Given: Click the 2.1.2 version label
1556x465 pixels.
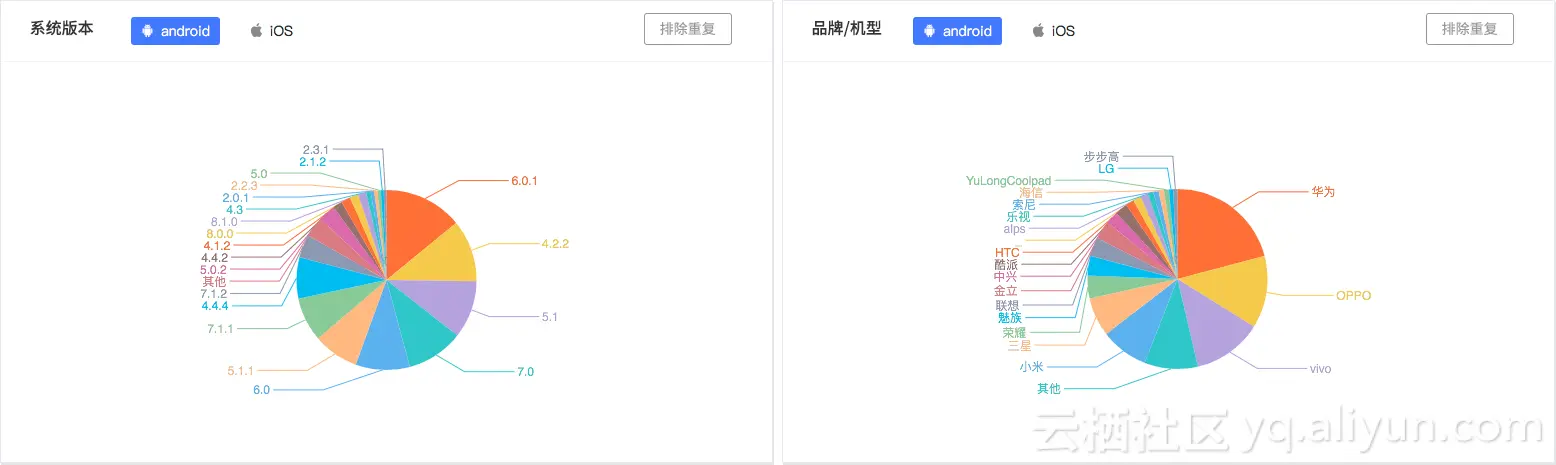Looking at the screenshot, I should coord(312,161).
